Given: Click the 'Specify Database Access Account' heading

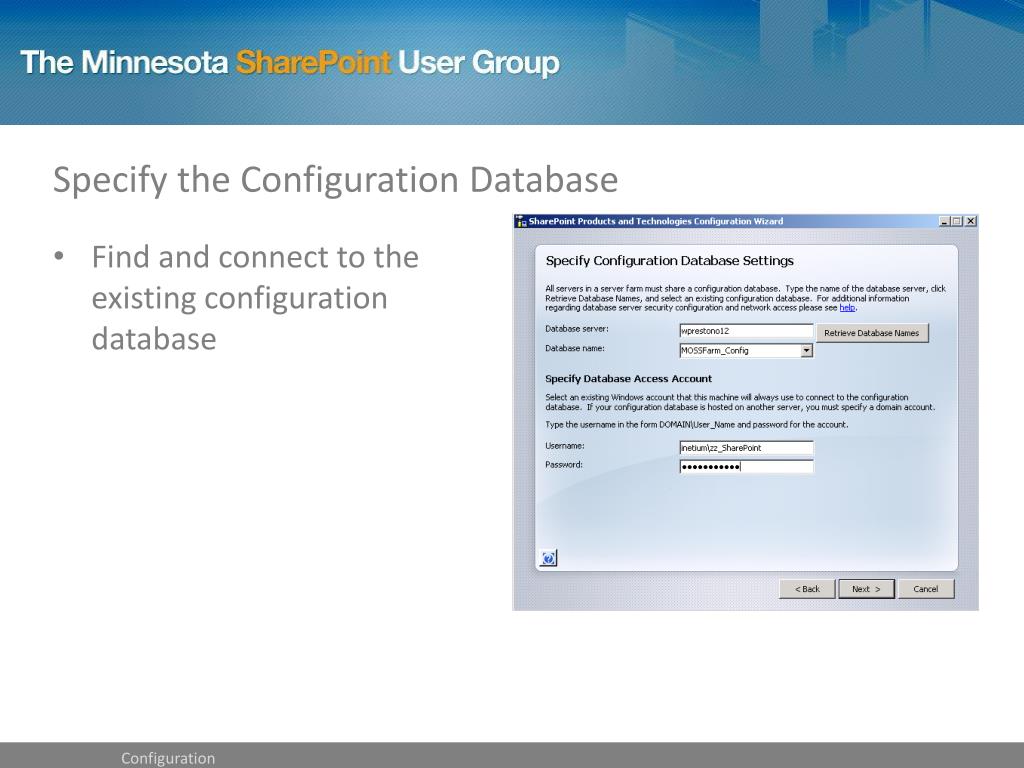Looking at the screenshot, I should tap(628, 379).
